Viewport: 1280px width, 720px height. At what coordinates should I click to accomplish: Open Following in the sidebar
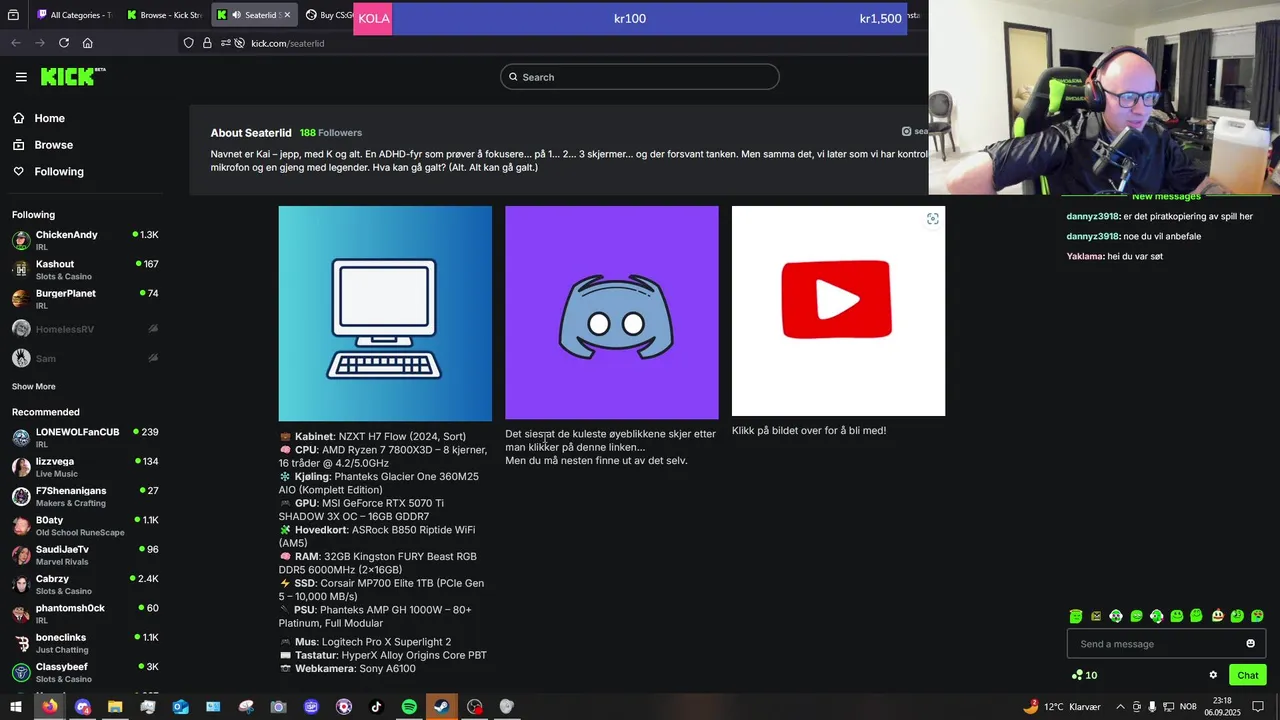(59, 172)
